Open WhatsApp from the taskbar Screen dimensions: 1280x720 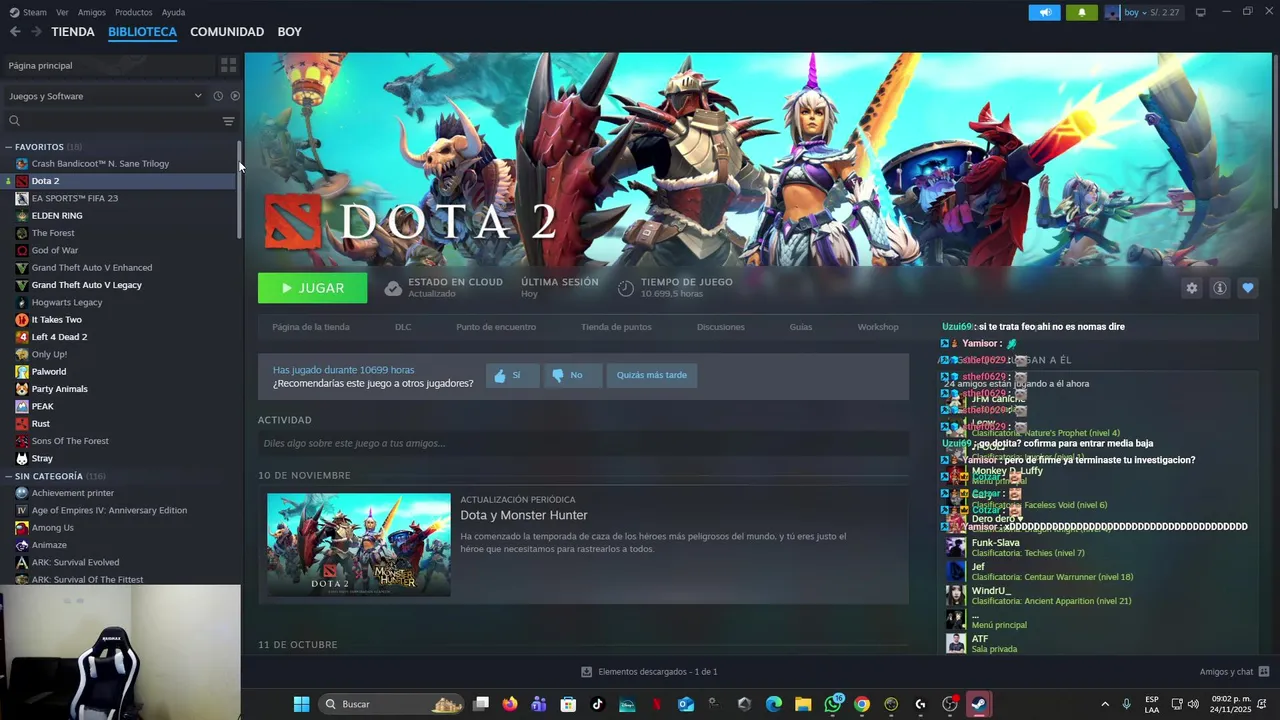[833, 704]
